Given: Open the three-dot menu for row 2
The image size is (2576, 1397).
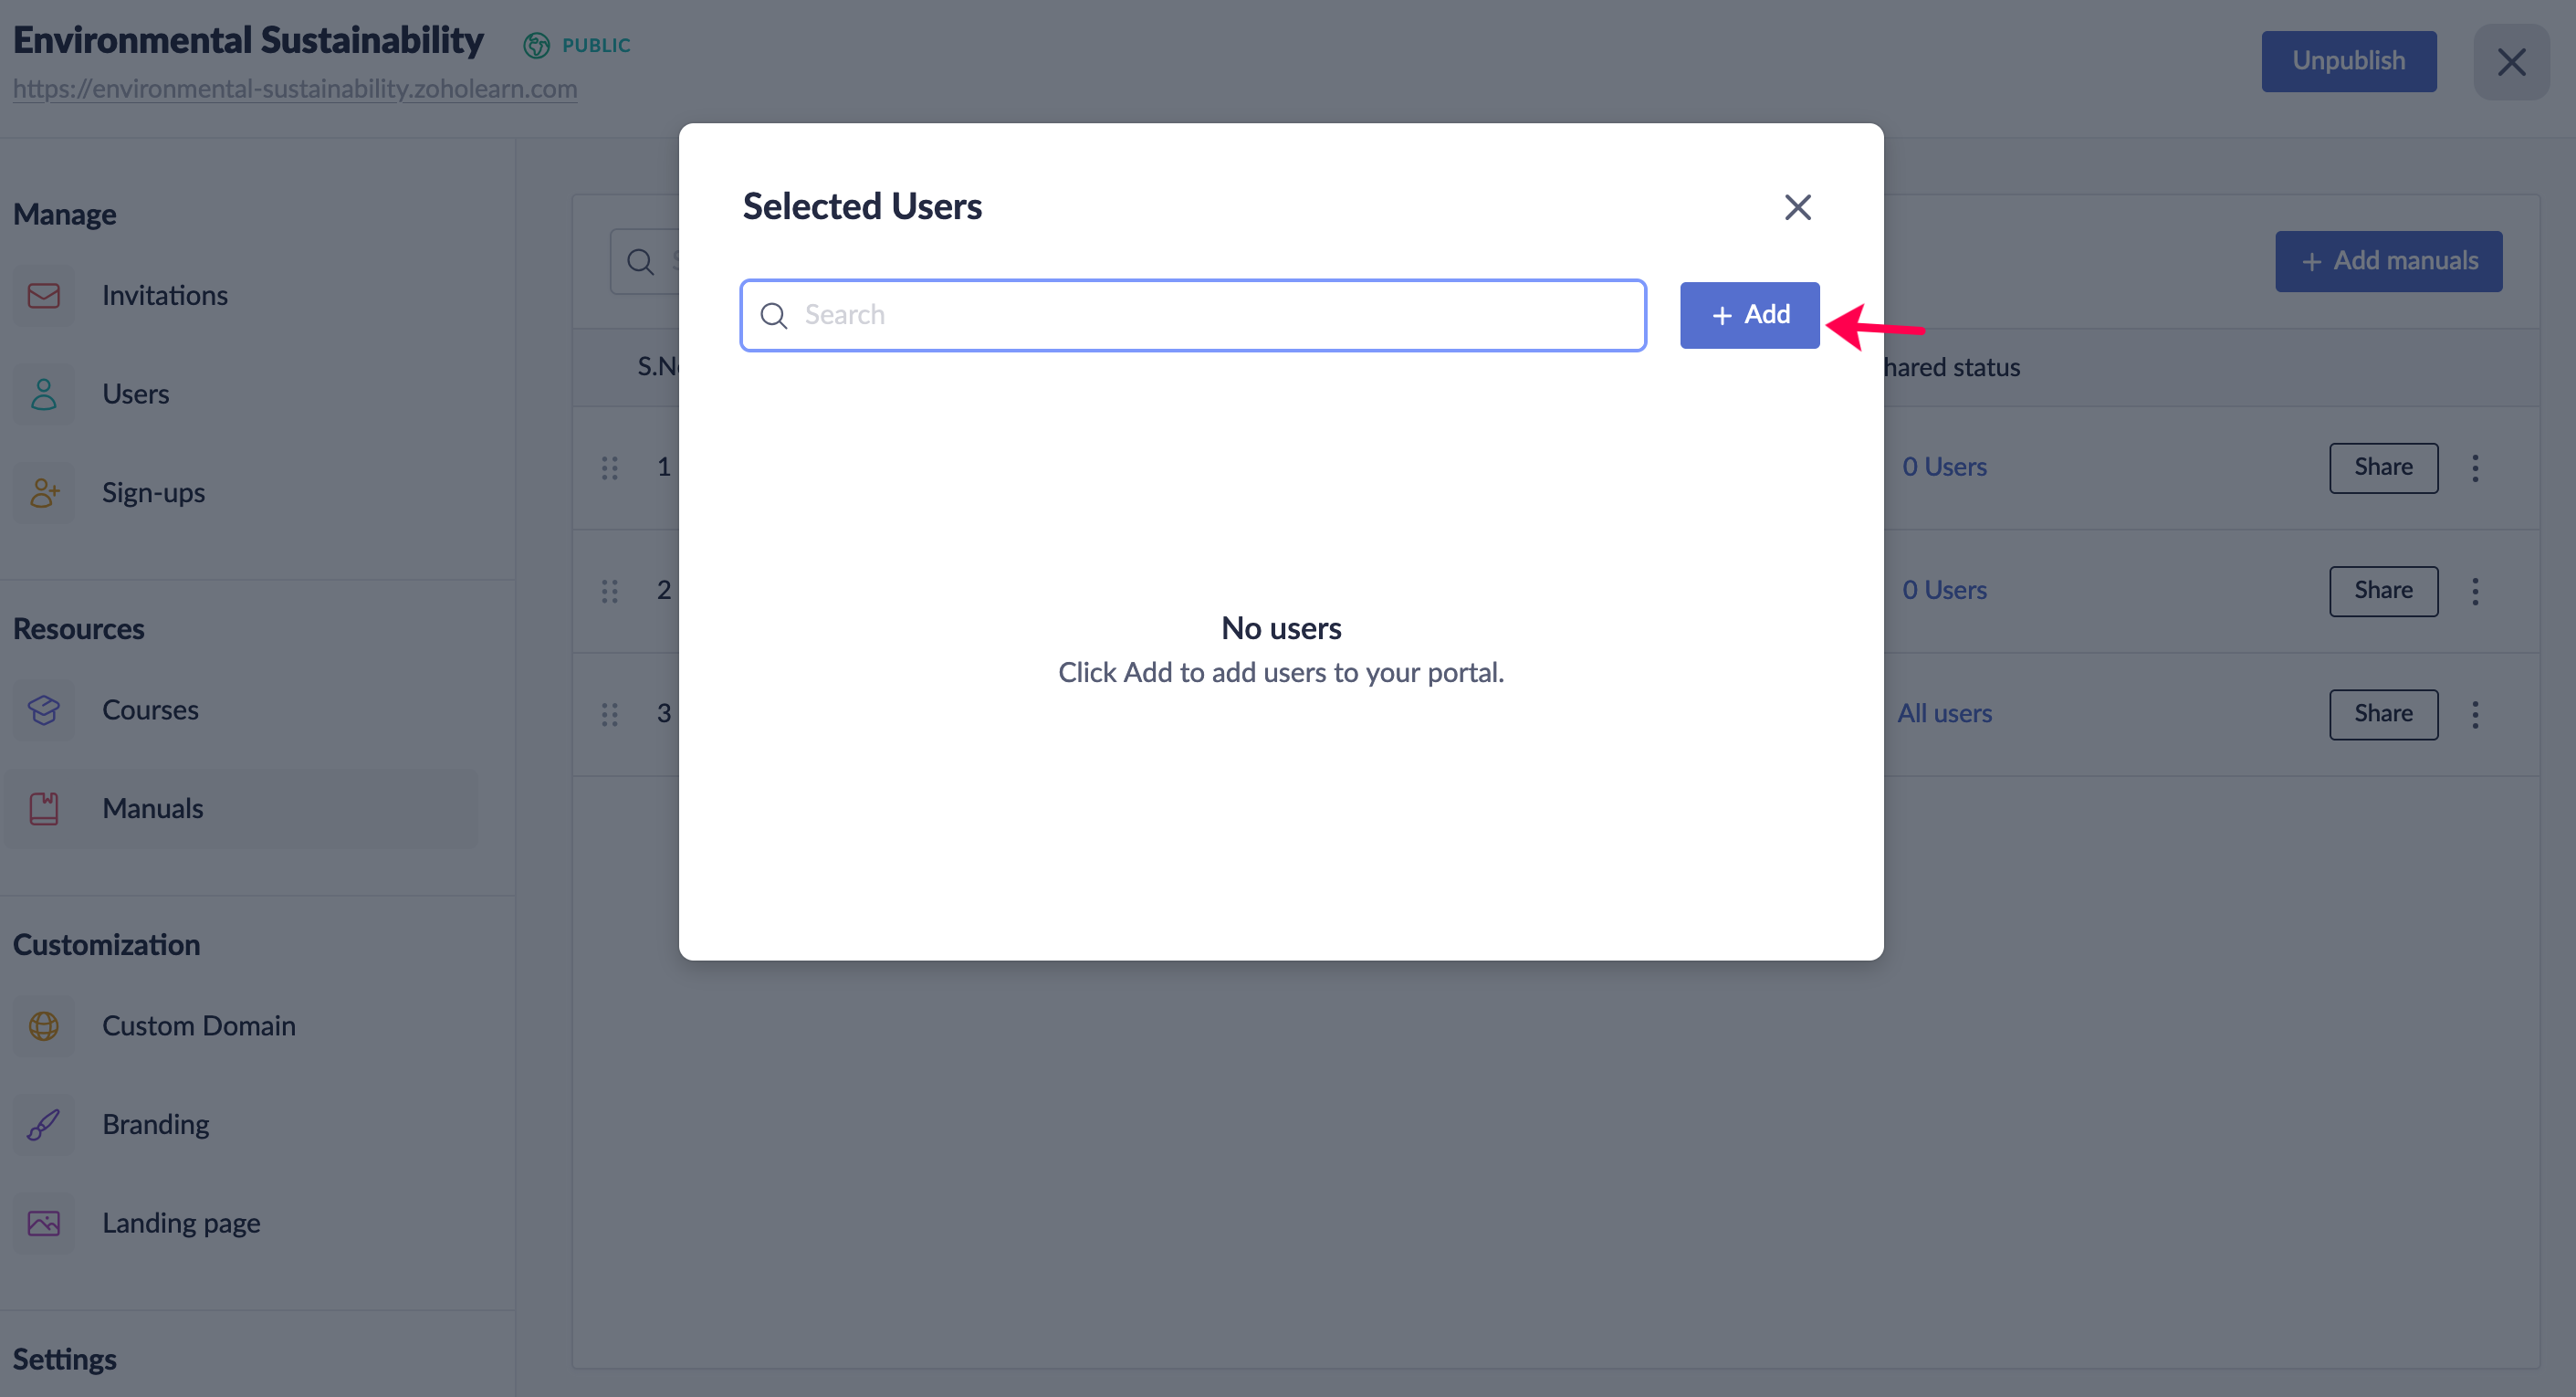Looking at the screenshot, I should pos(2475,591).
